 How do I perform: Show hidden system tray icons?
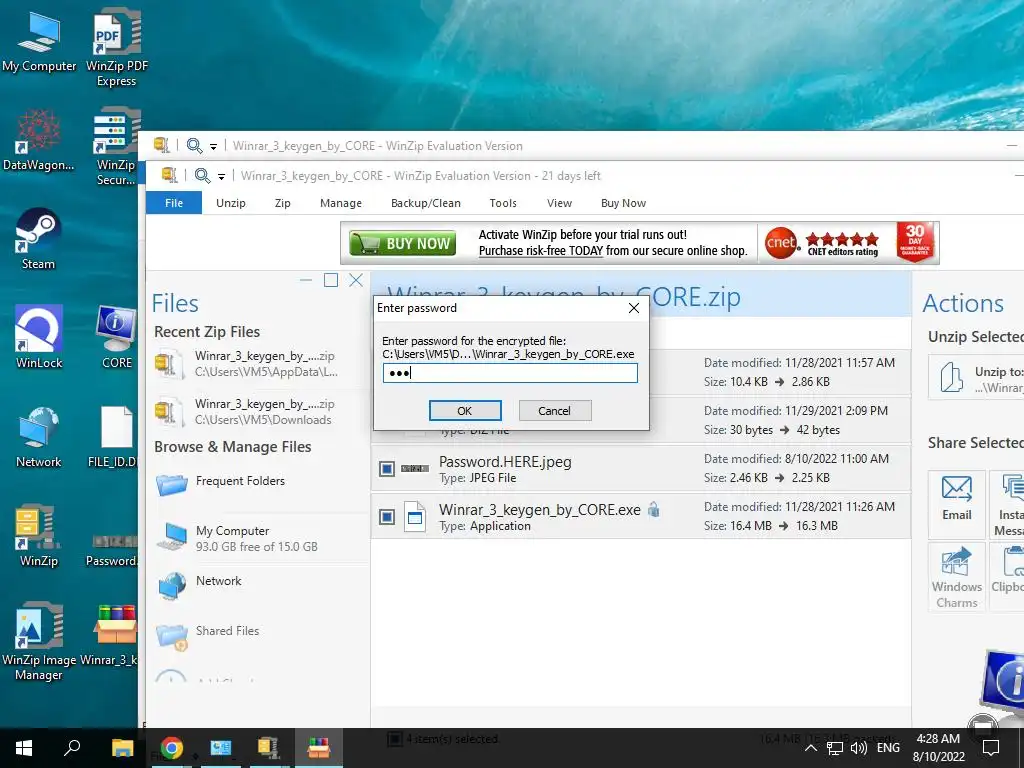point(810,748)
